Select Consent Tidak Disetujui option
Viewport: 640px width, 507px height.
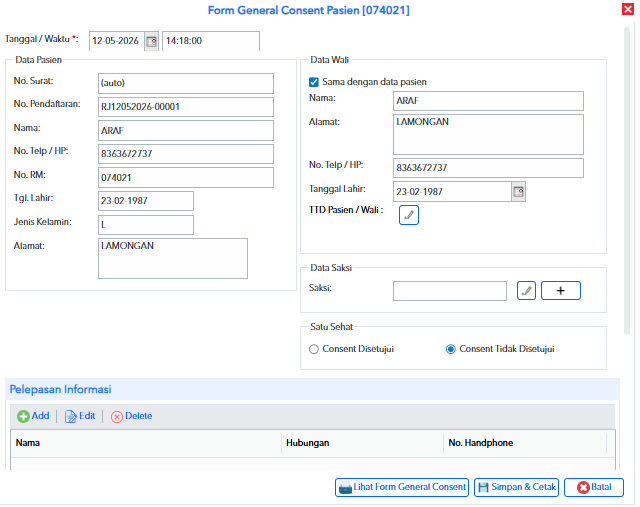[450, 349]
